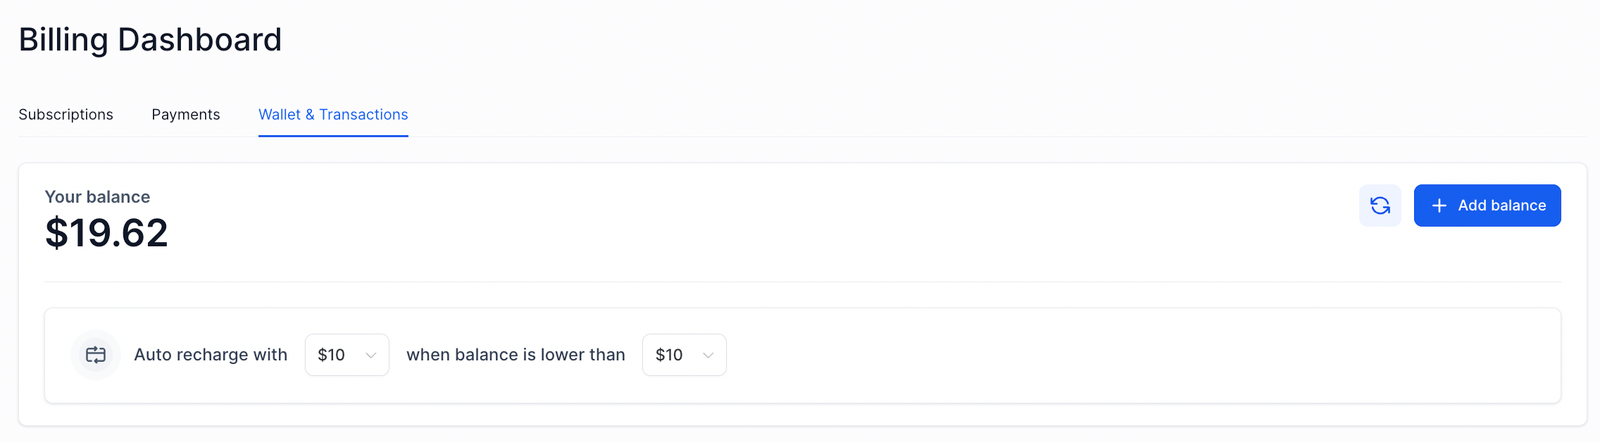Viewport: 1600px width, 442px height.
Task: Click the plus icon in Add balance
Action: (x=1439, y=205)
